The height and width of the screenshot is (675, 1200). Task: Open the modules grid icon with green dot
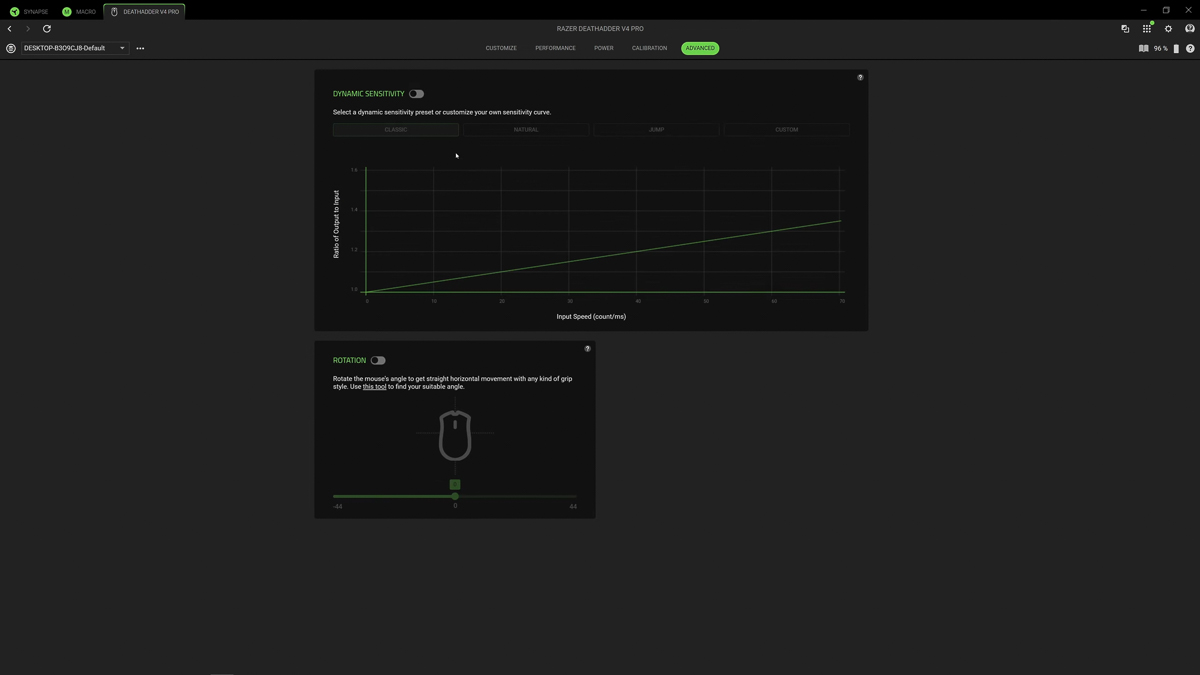[1147, 28]
